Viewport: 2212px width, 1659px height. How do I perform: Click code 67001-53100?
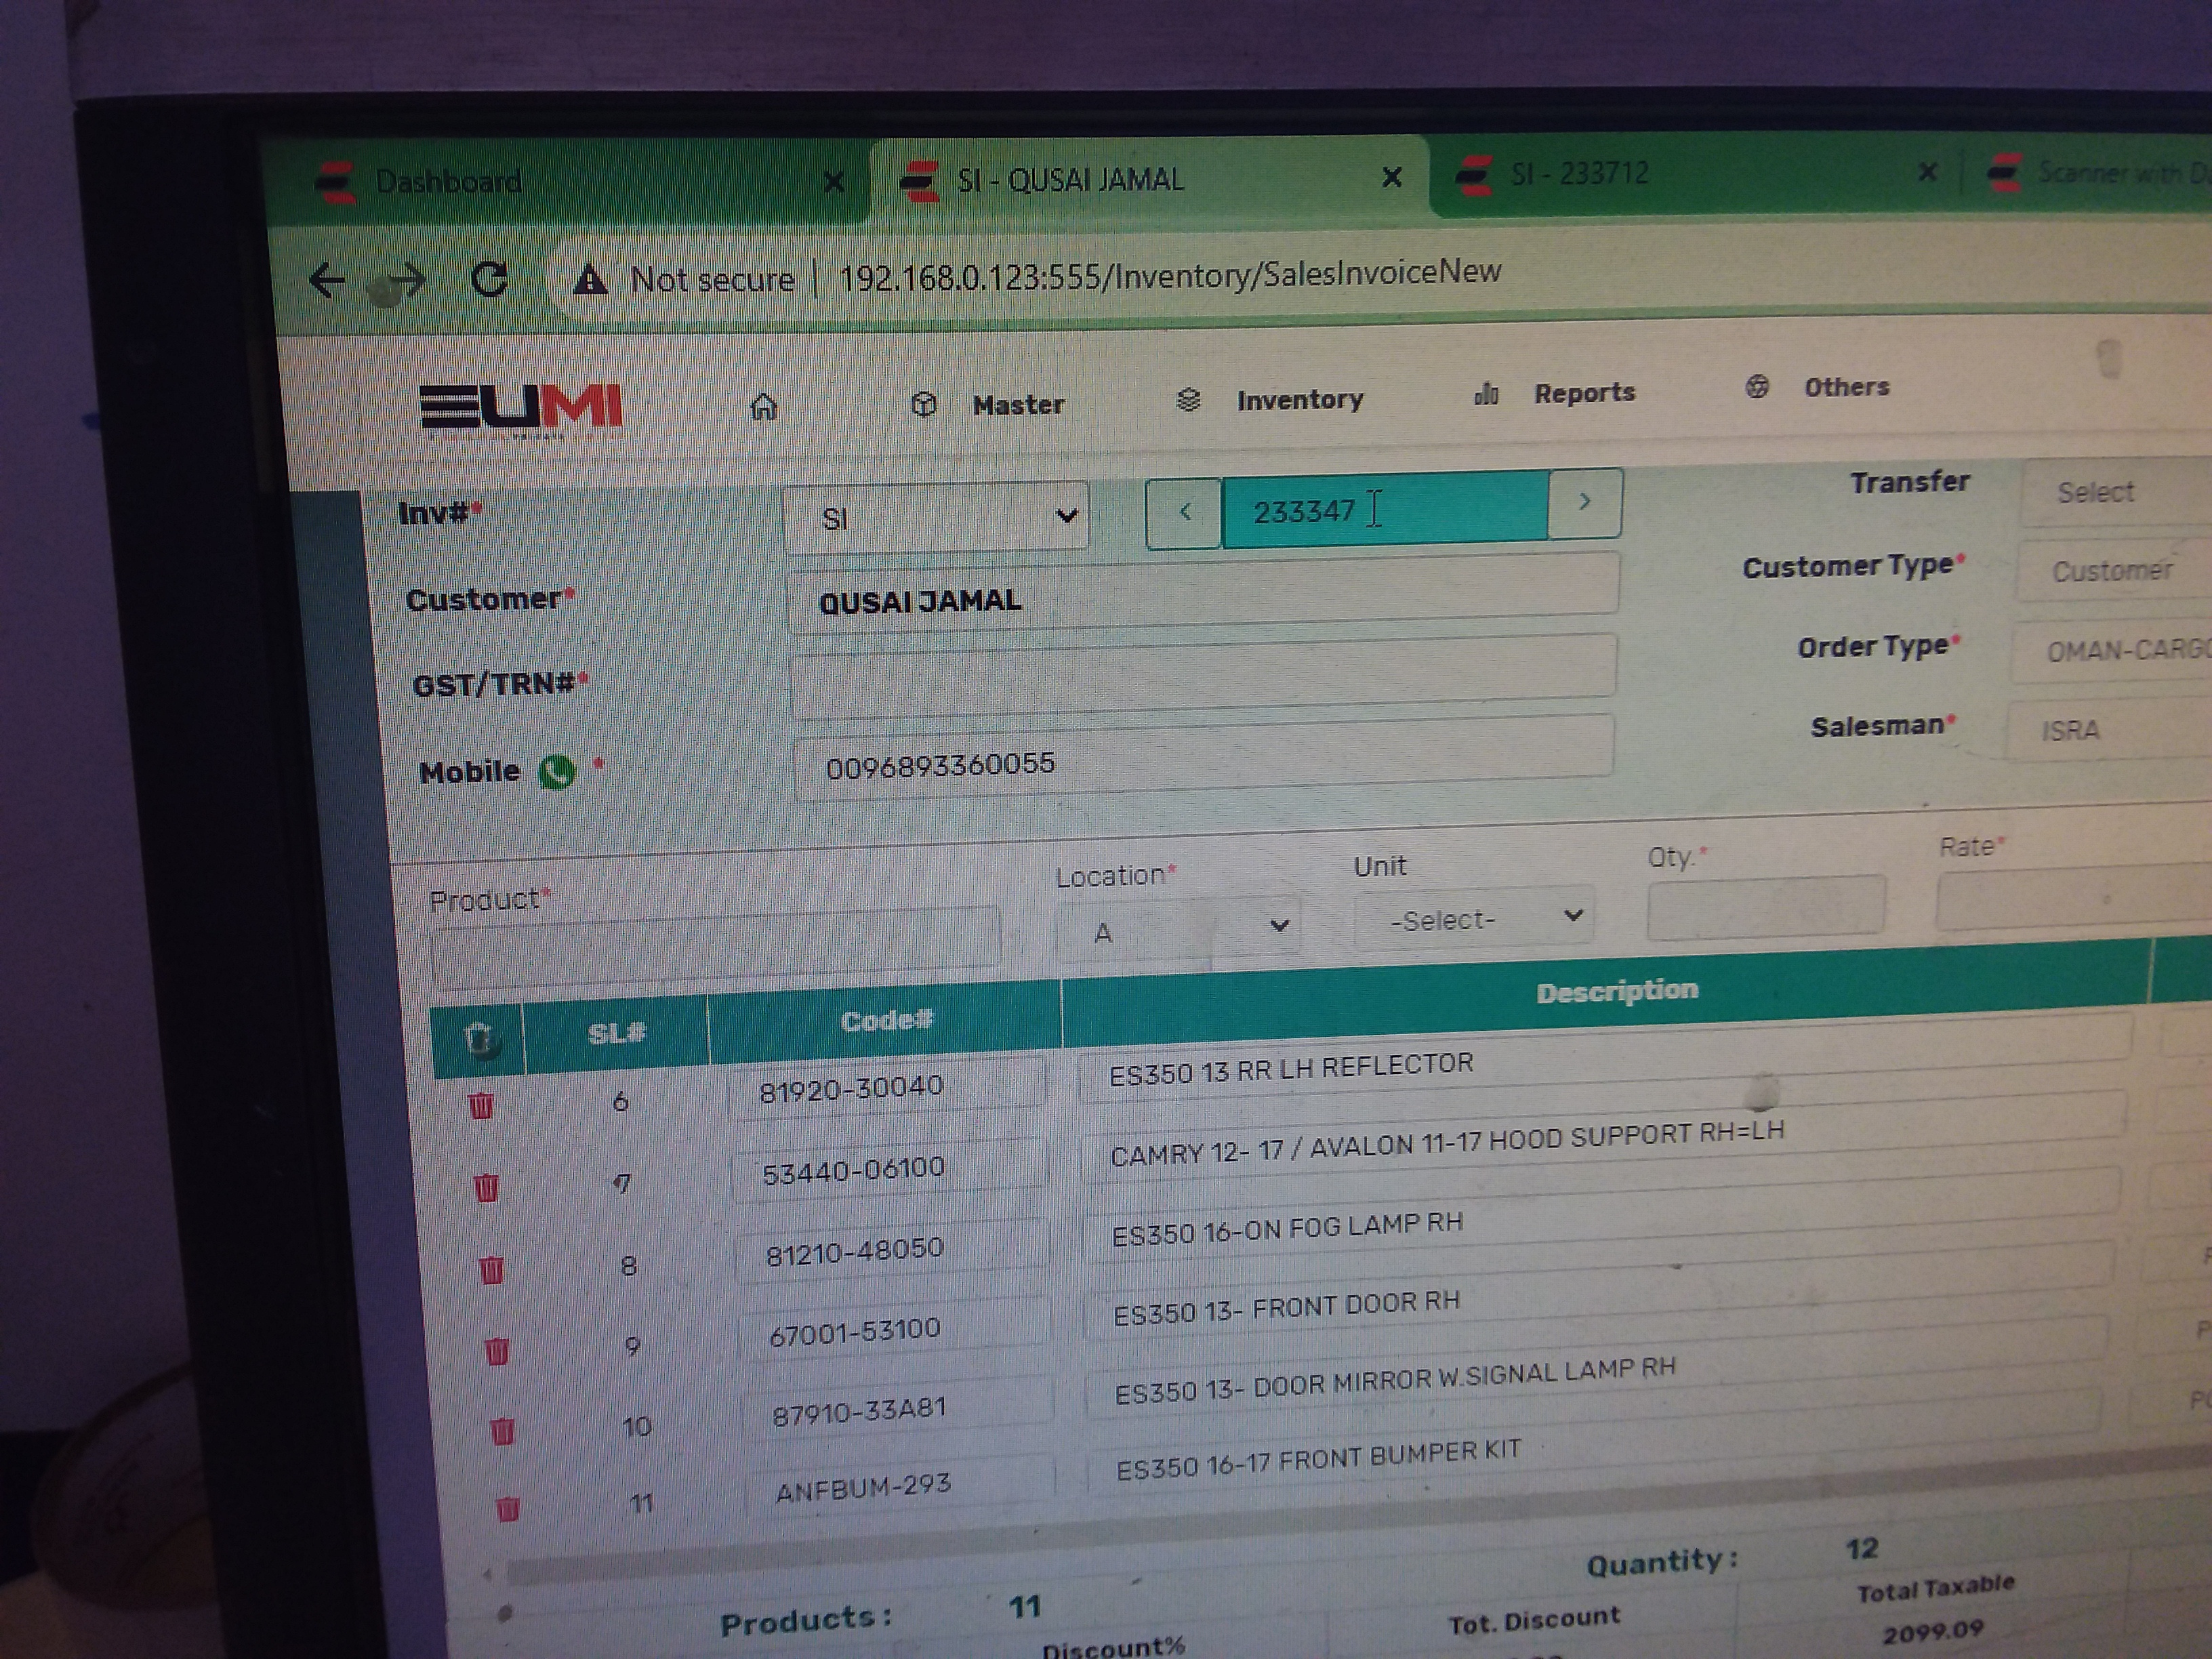coord(856,1332)
